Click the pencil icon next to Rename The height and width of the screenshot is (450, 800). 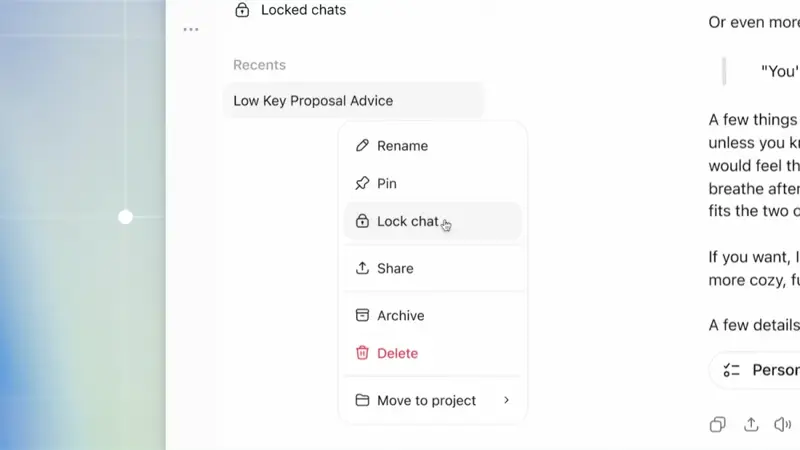(362, 145)
